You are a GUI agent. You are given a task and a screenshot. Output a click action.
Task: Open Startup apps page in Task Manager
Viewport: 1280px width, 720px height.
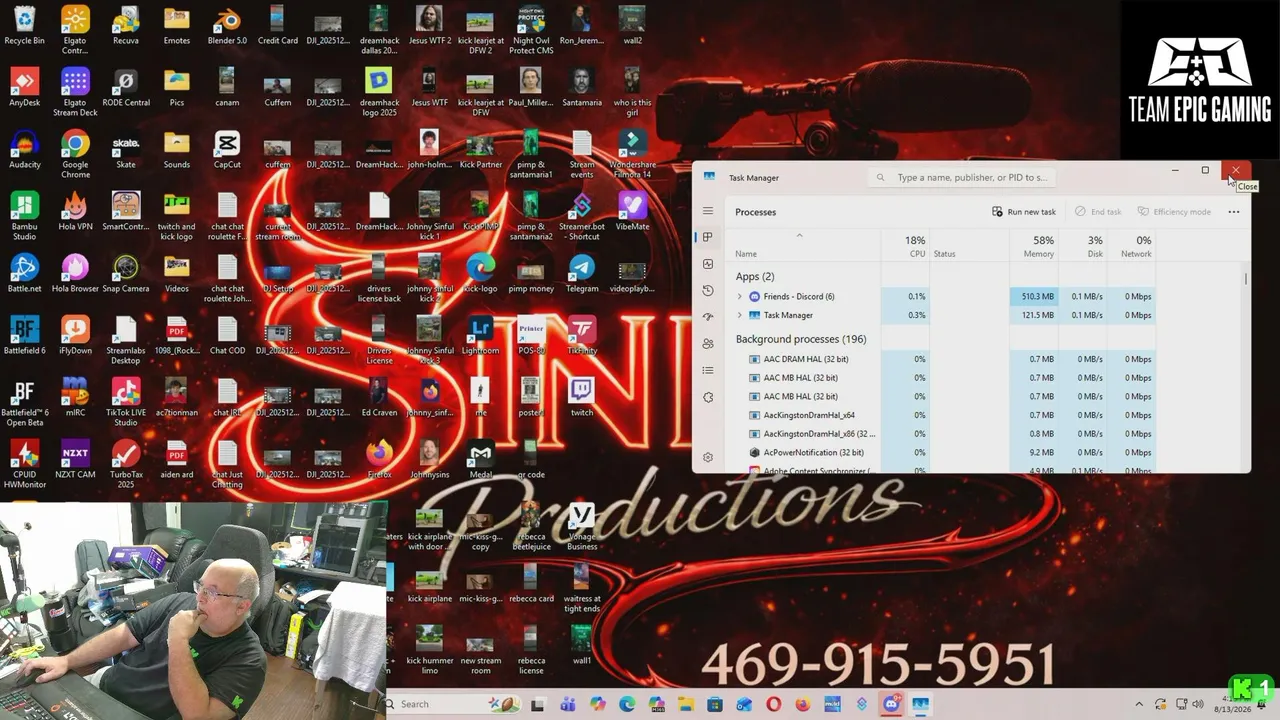pyautogui.click(x=708, y=317)
